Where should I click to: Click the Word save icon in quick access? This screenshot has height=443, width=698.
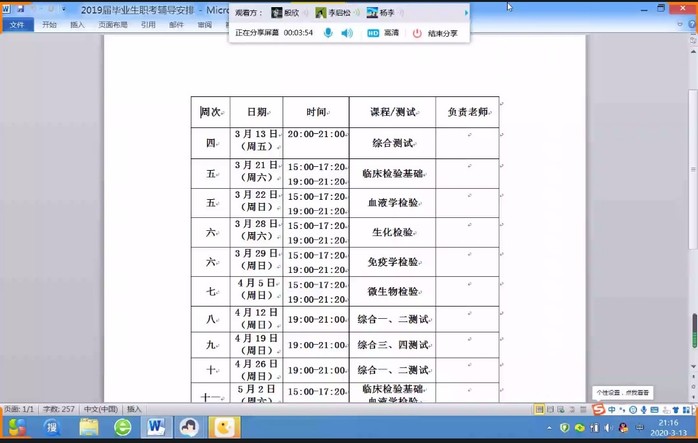21,9
